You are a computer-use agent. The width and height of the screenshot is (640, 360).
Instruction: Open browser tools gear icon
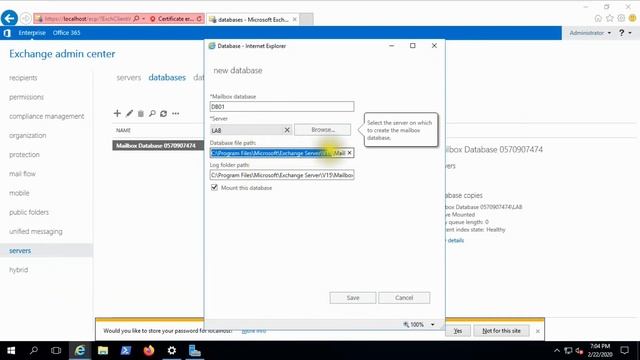pos(621,18)
